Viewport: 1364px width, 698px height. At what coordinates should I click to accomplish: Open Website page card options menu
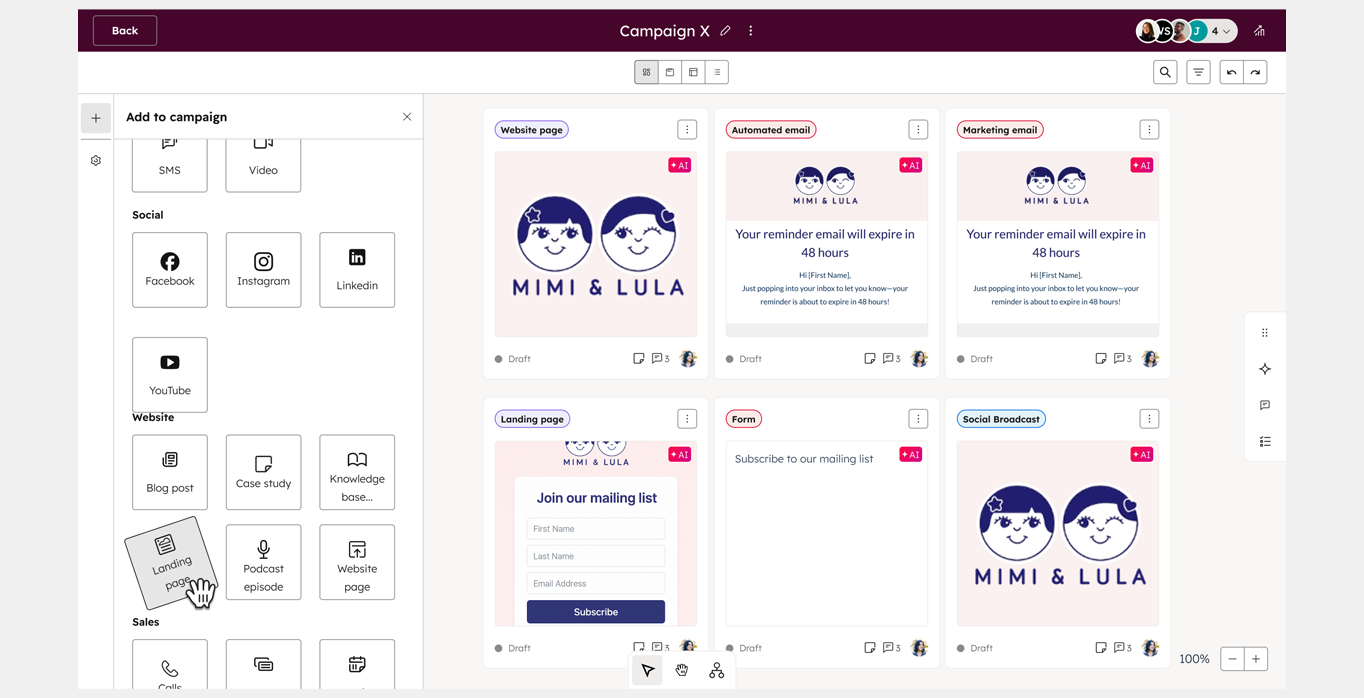(x=687, y=130)
